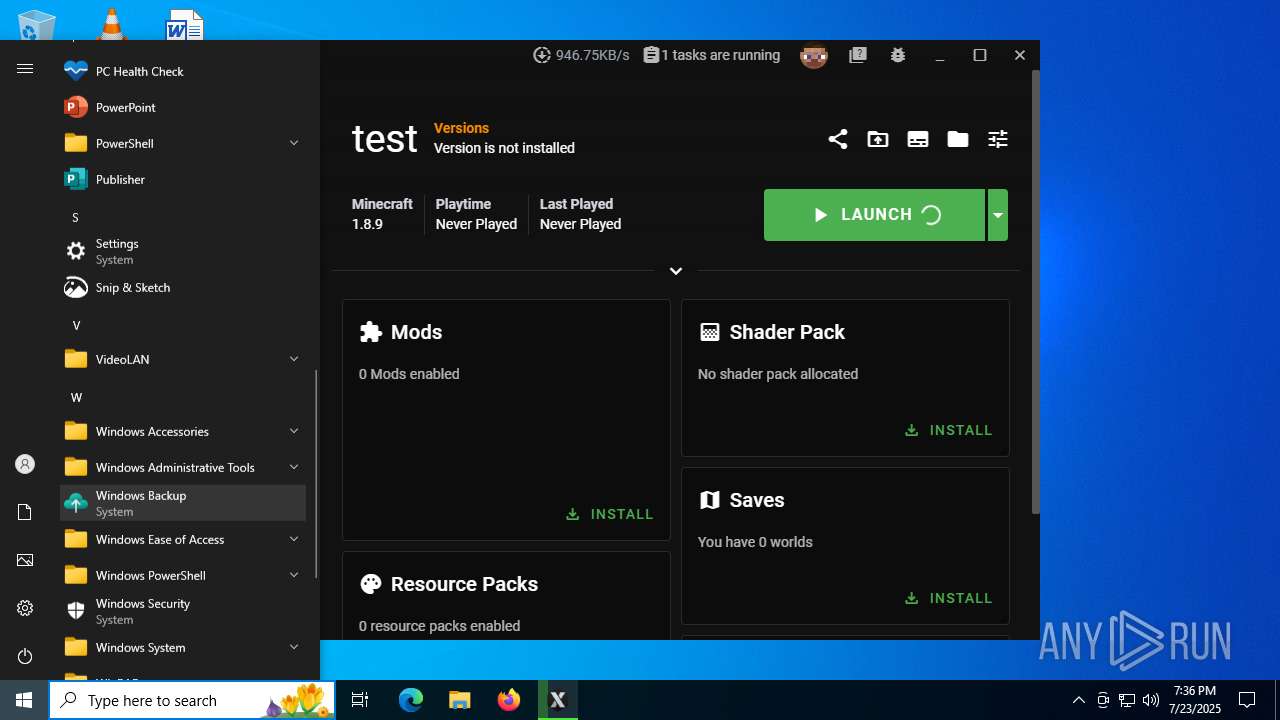The height and width of the screenshot is (720, 1280).
Task: Click the Start sidebar settings gear
Action: [x=25, y=608]
